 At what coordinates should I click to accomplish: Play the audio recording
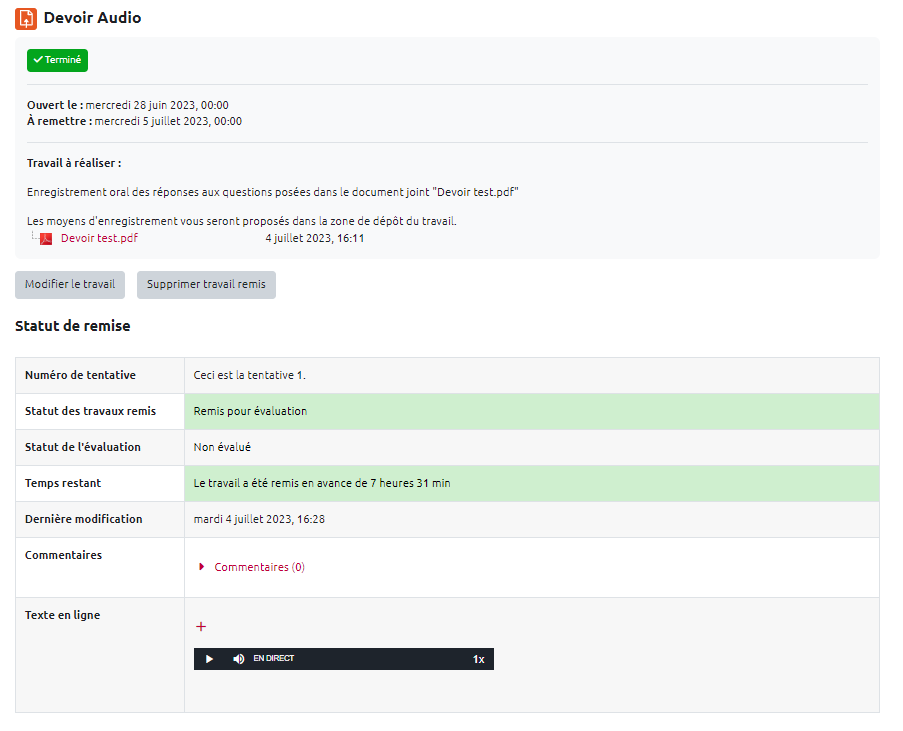tap(209, 659)
